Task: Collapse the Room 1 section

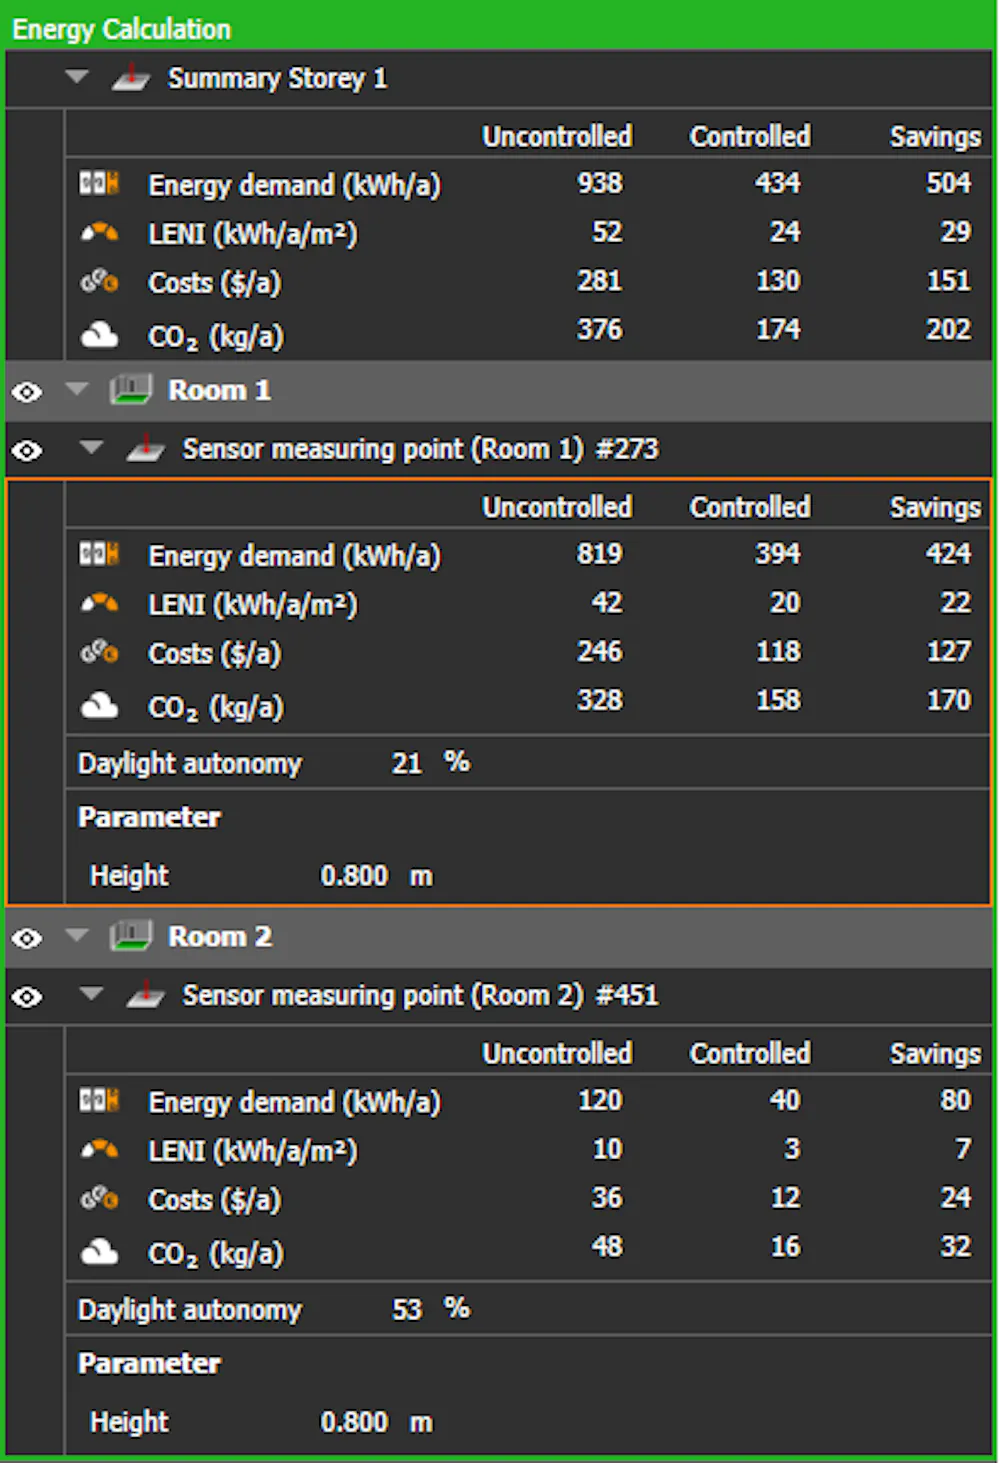Action: point(77,389)
